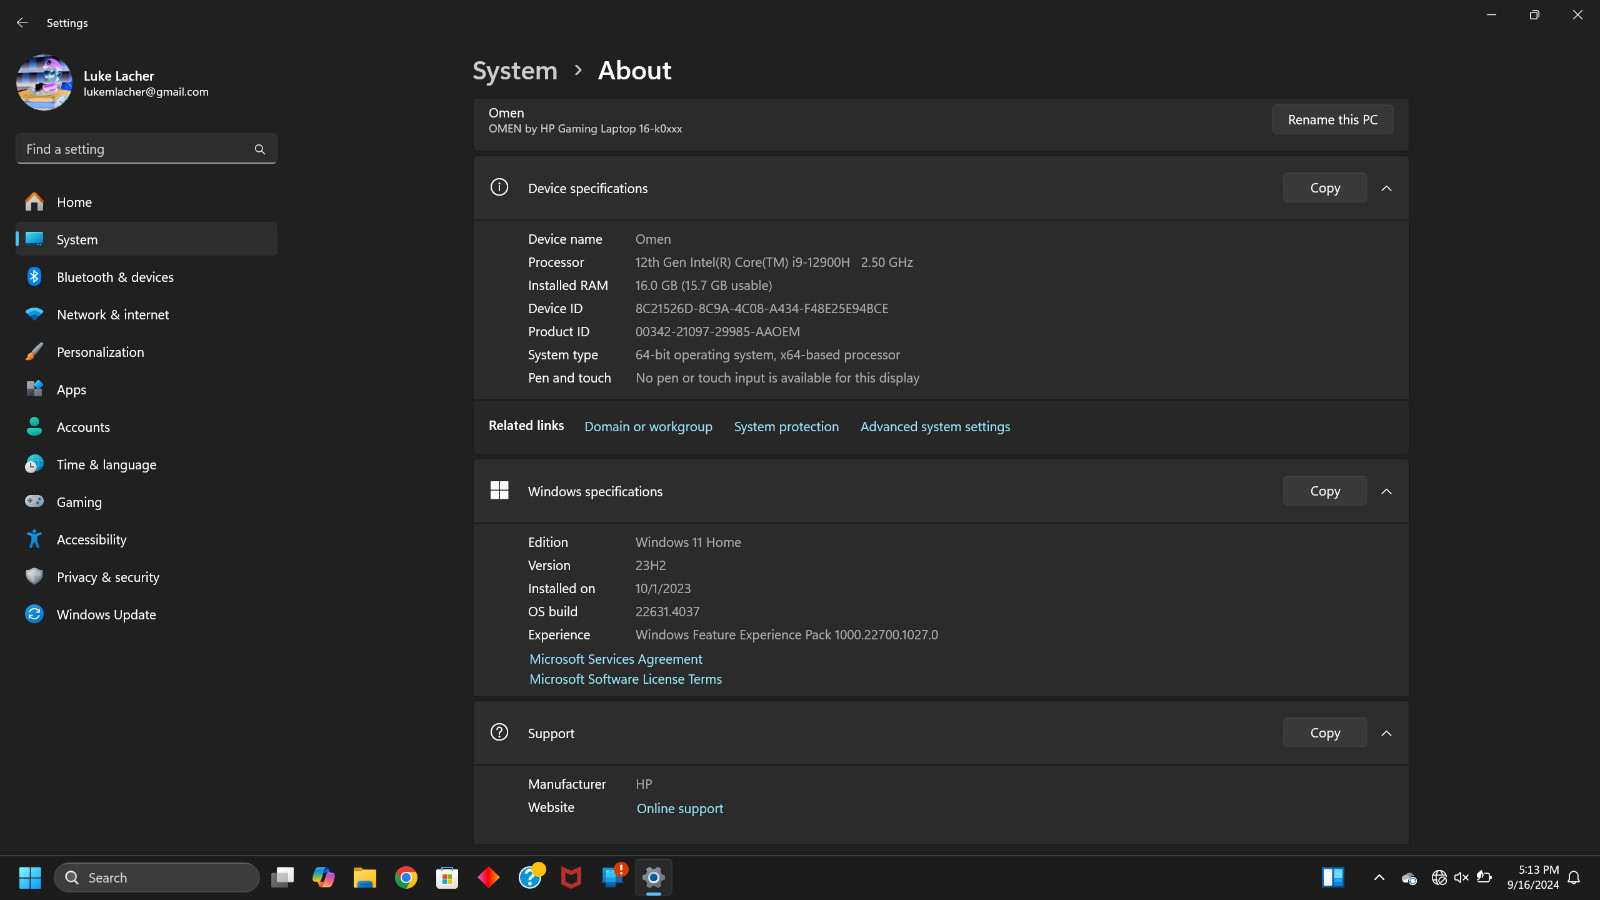
Task: Open the notification bell in taskbar
Action: click(1574, 878)
